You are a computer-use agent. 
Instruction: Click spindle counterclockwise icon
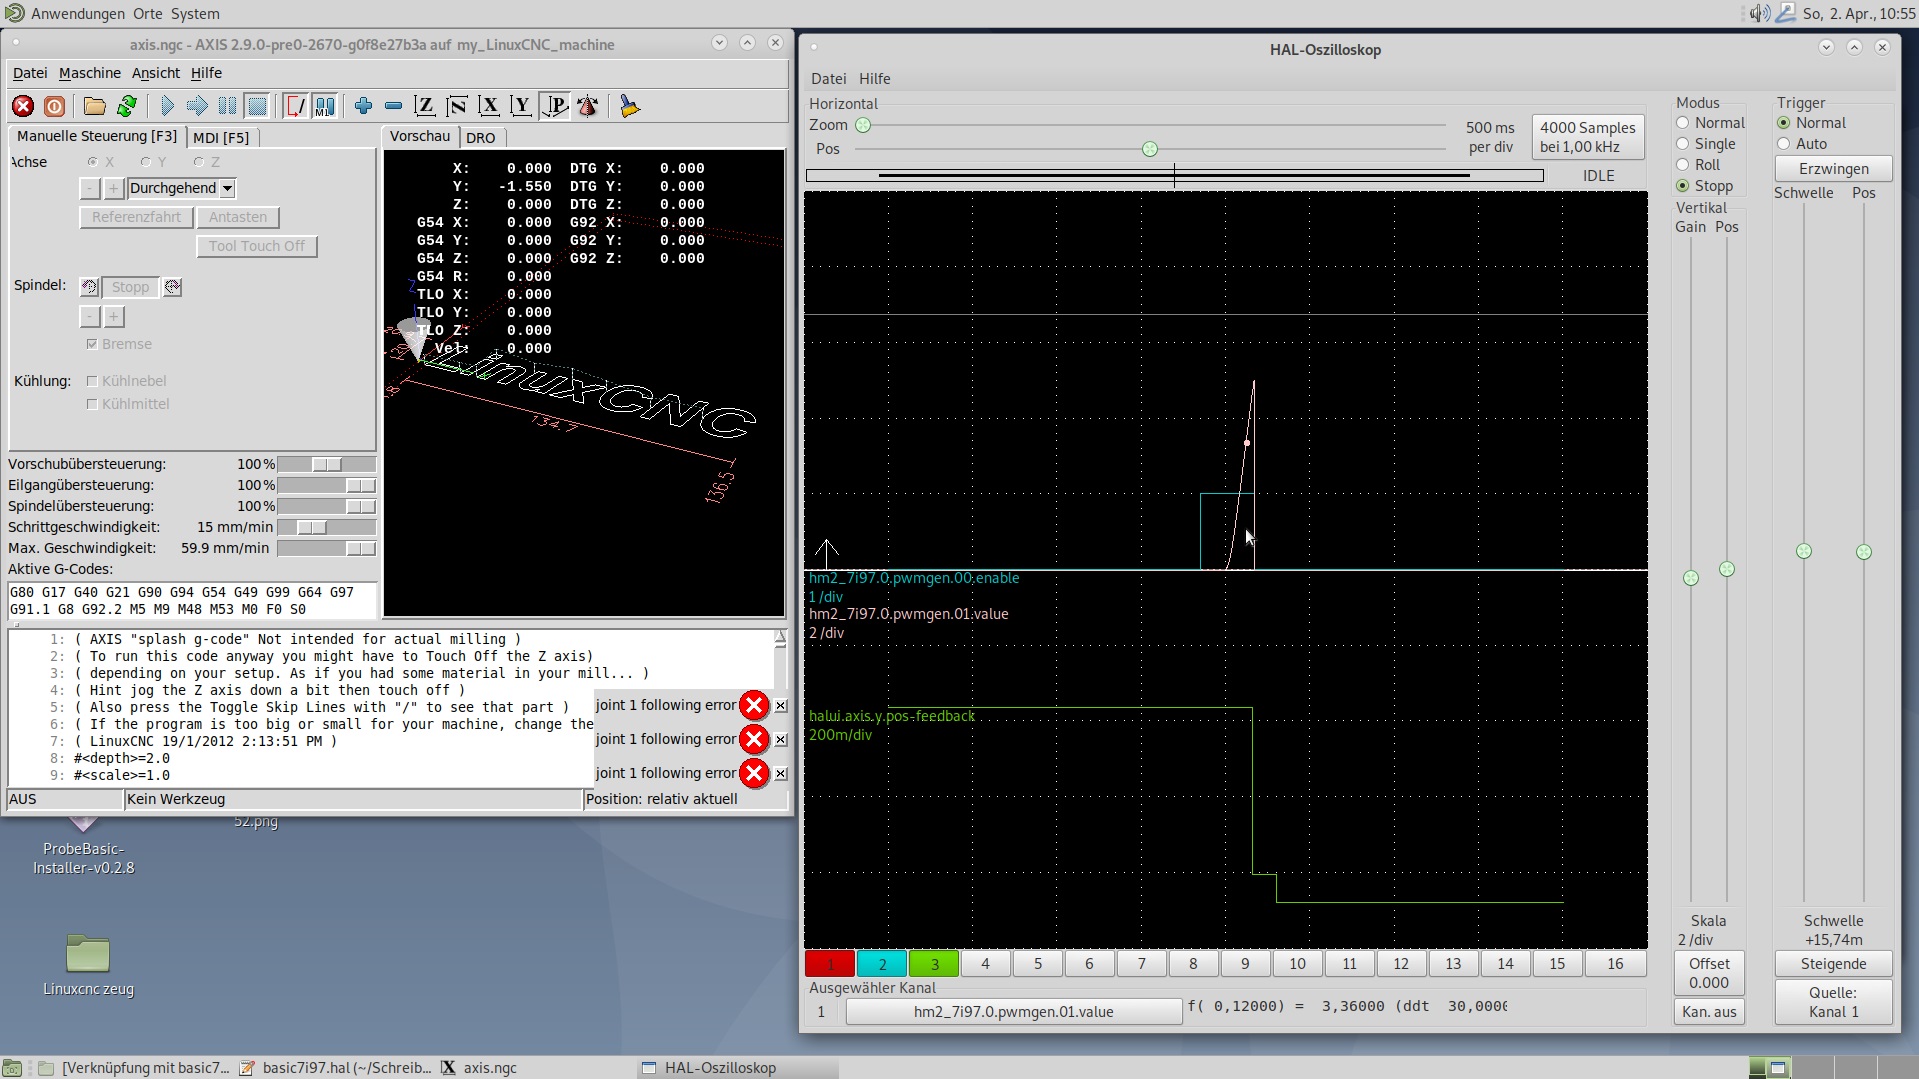click(89, 287)
